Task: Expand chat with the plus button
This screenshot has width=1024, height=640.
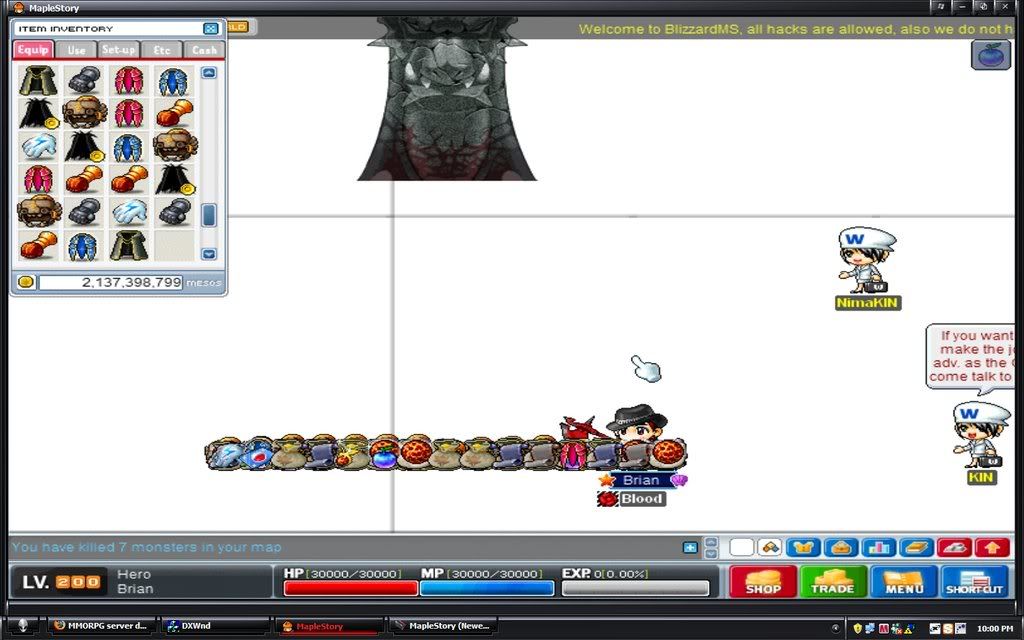Action: [x=690, y=547]
